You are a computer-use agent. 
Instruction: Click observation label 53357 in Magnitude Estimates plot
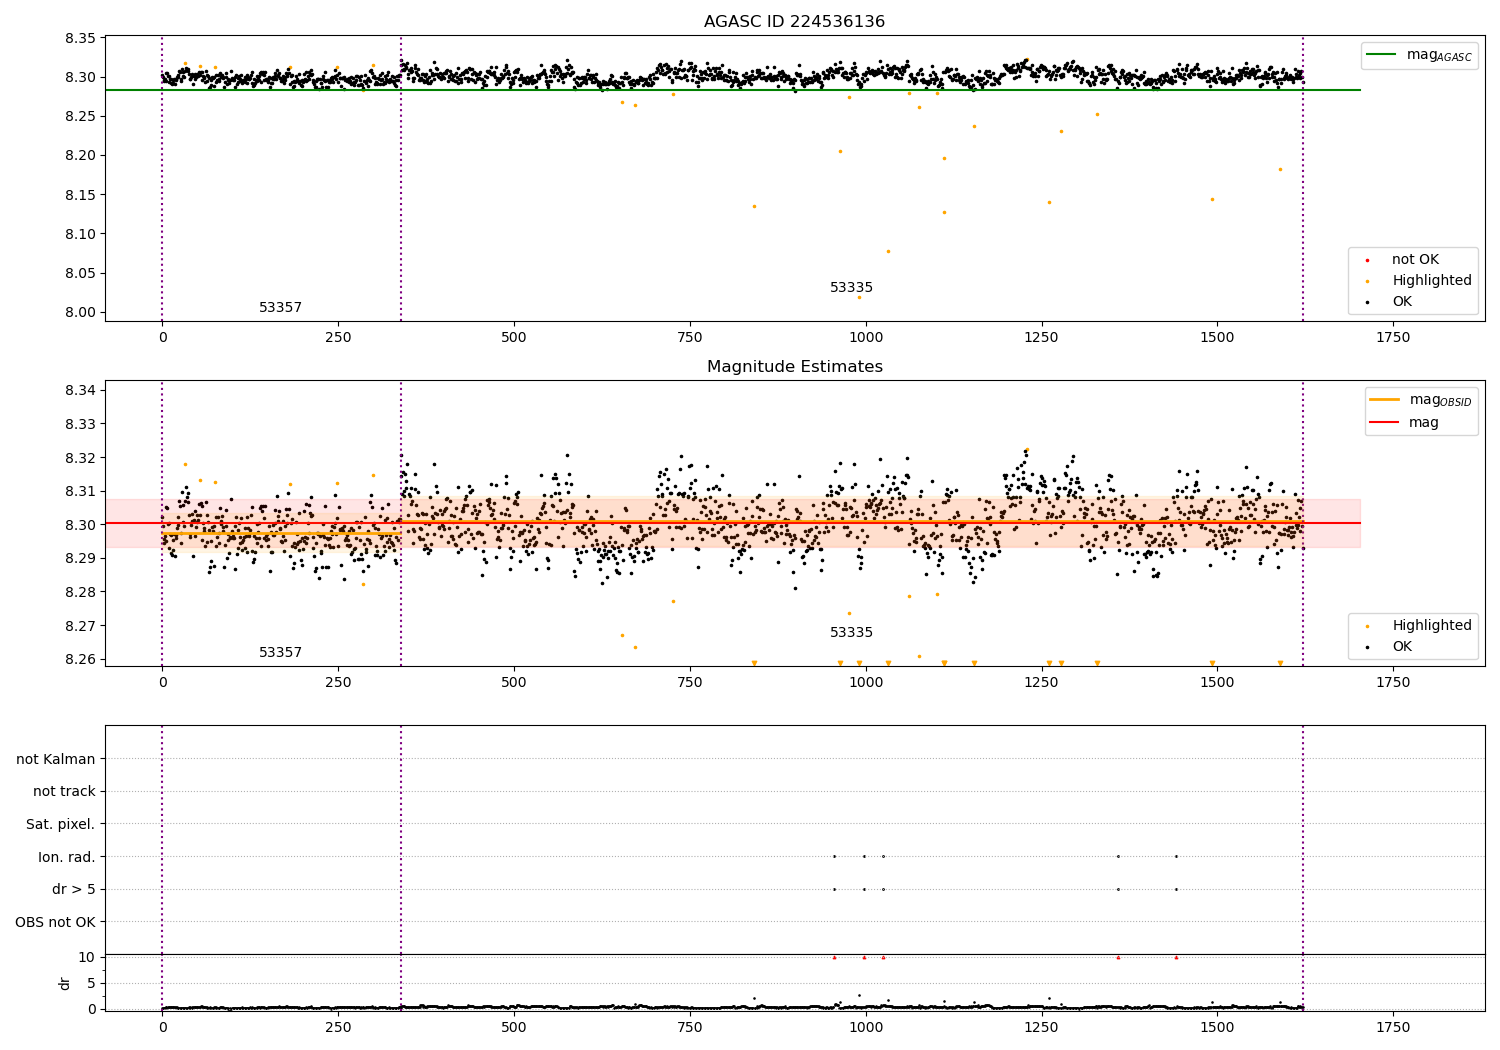(280, 653)
